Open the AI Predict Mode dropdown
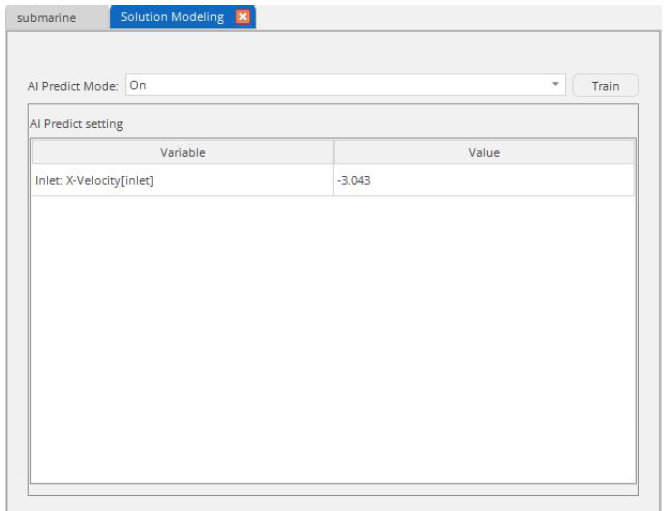The image size is (666, 511). pyautogui.click(x=345, y=85)
